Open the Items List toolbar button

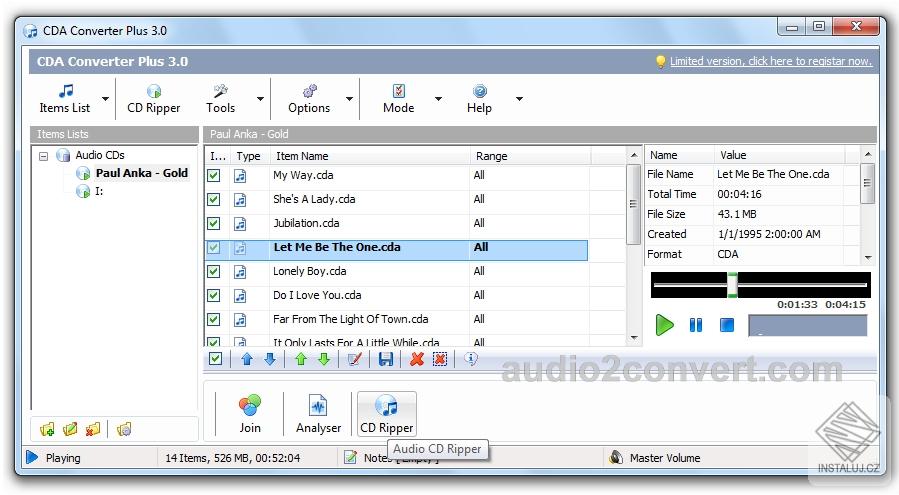[64, 99]
